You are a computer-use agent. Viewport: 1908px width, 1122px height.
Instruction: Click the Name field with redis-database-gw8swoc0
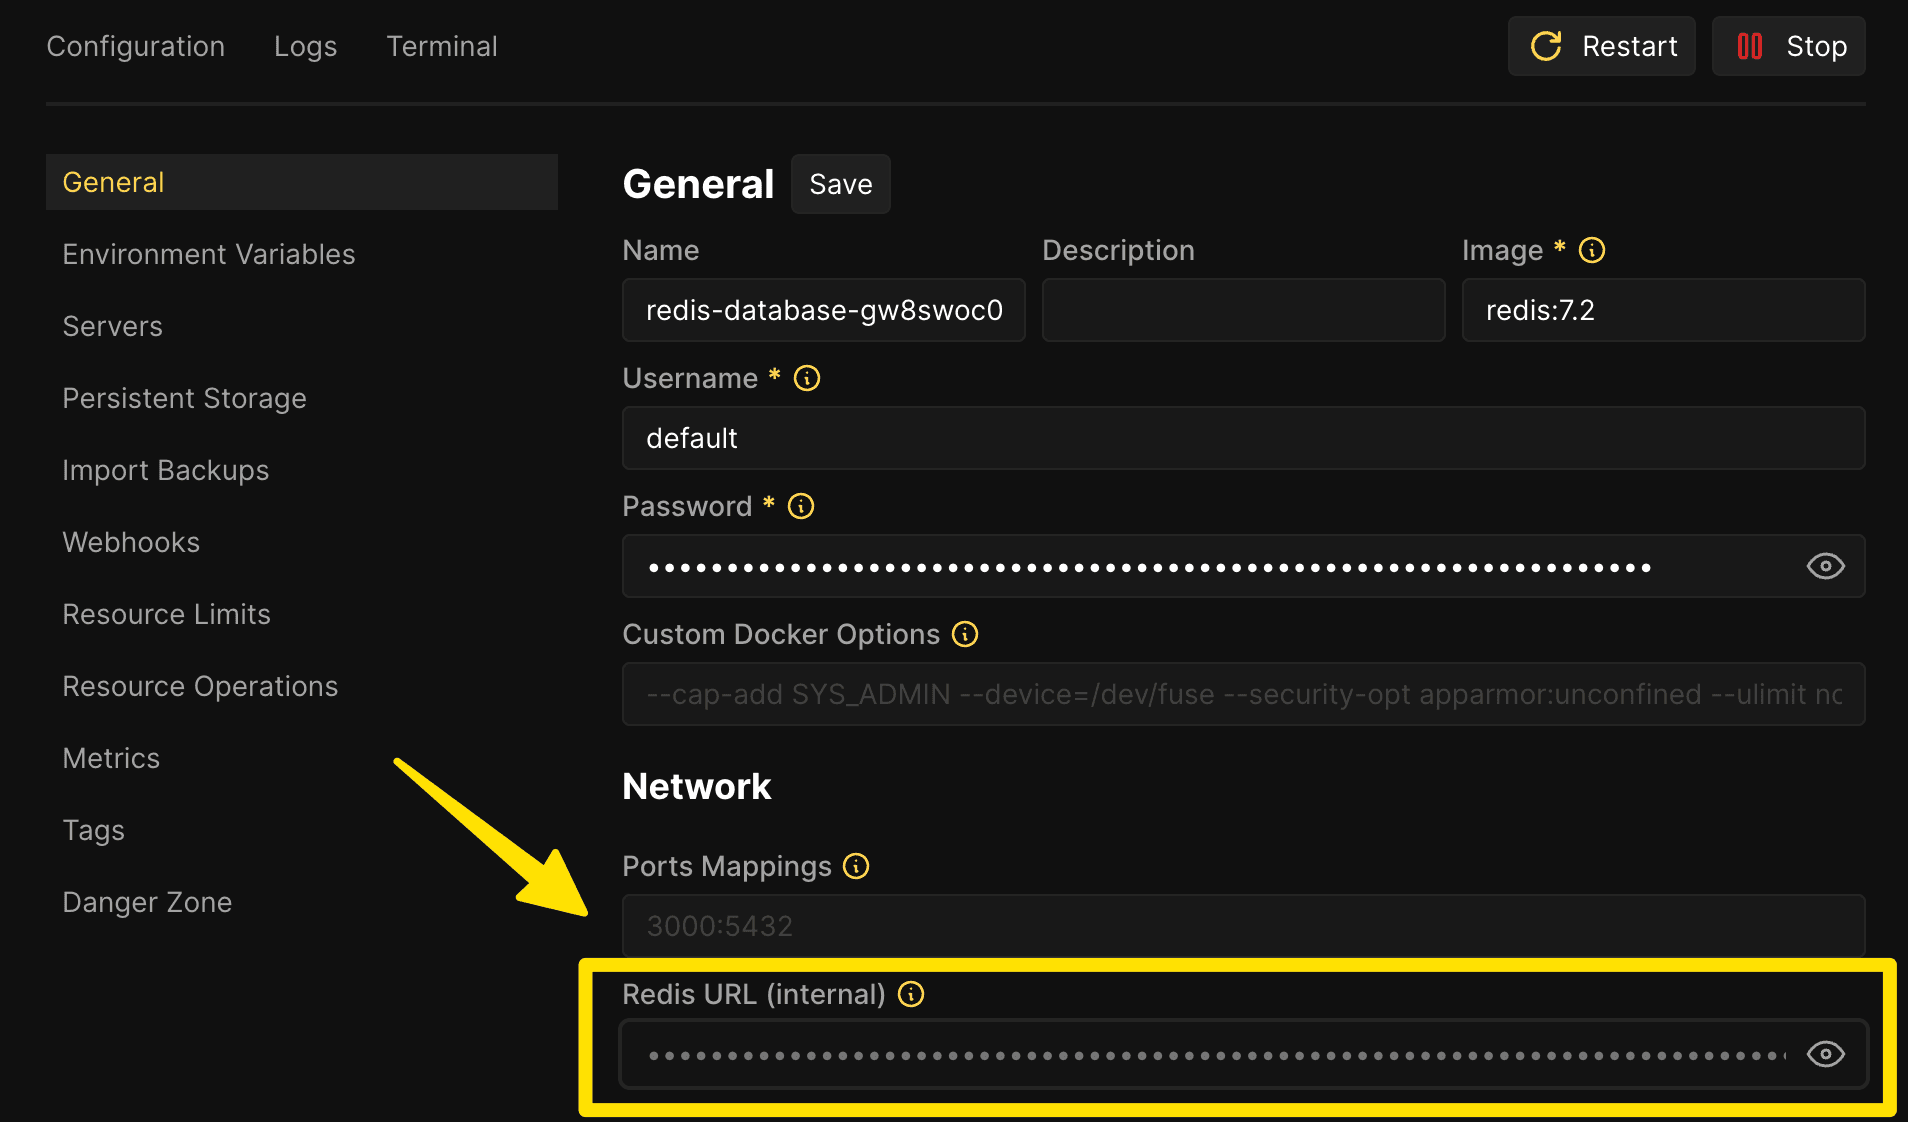[x=824, y=310]
